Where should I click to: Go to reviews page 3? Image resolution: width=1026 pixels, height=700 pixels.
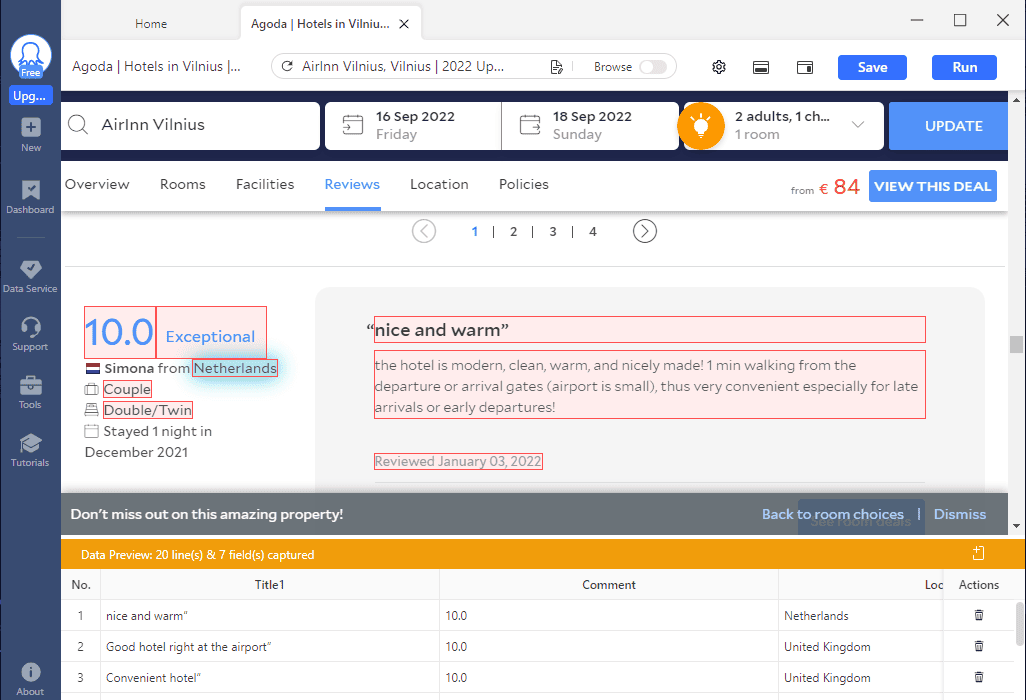553,232
